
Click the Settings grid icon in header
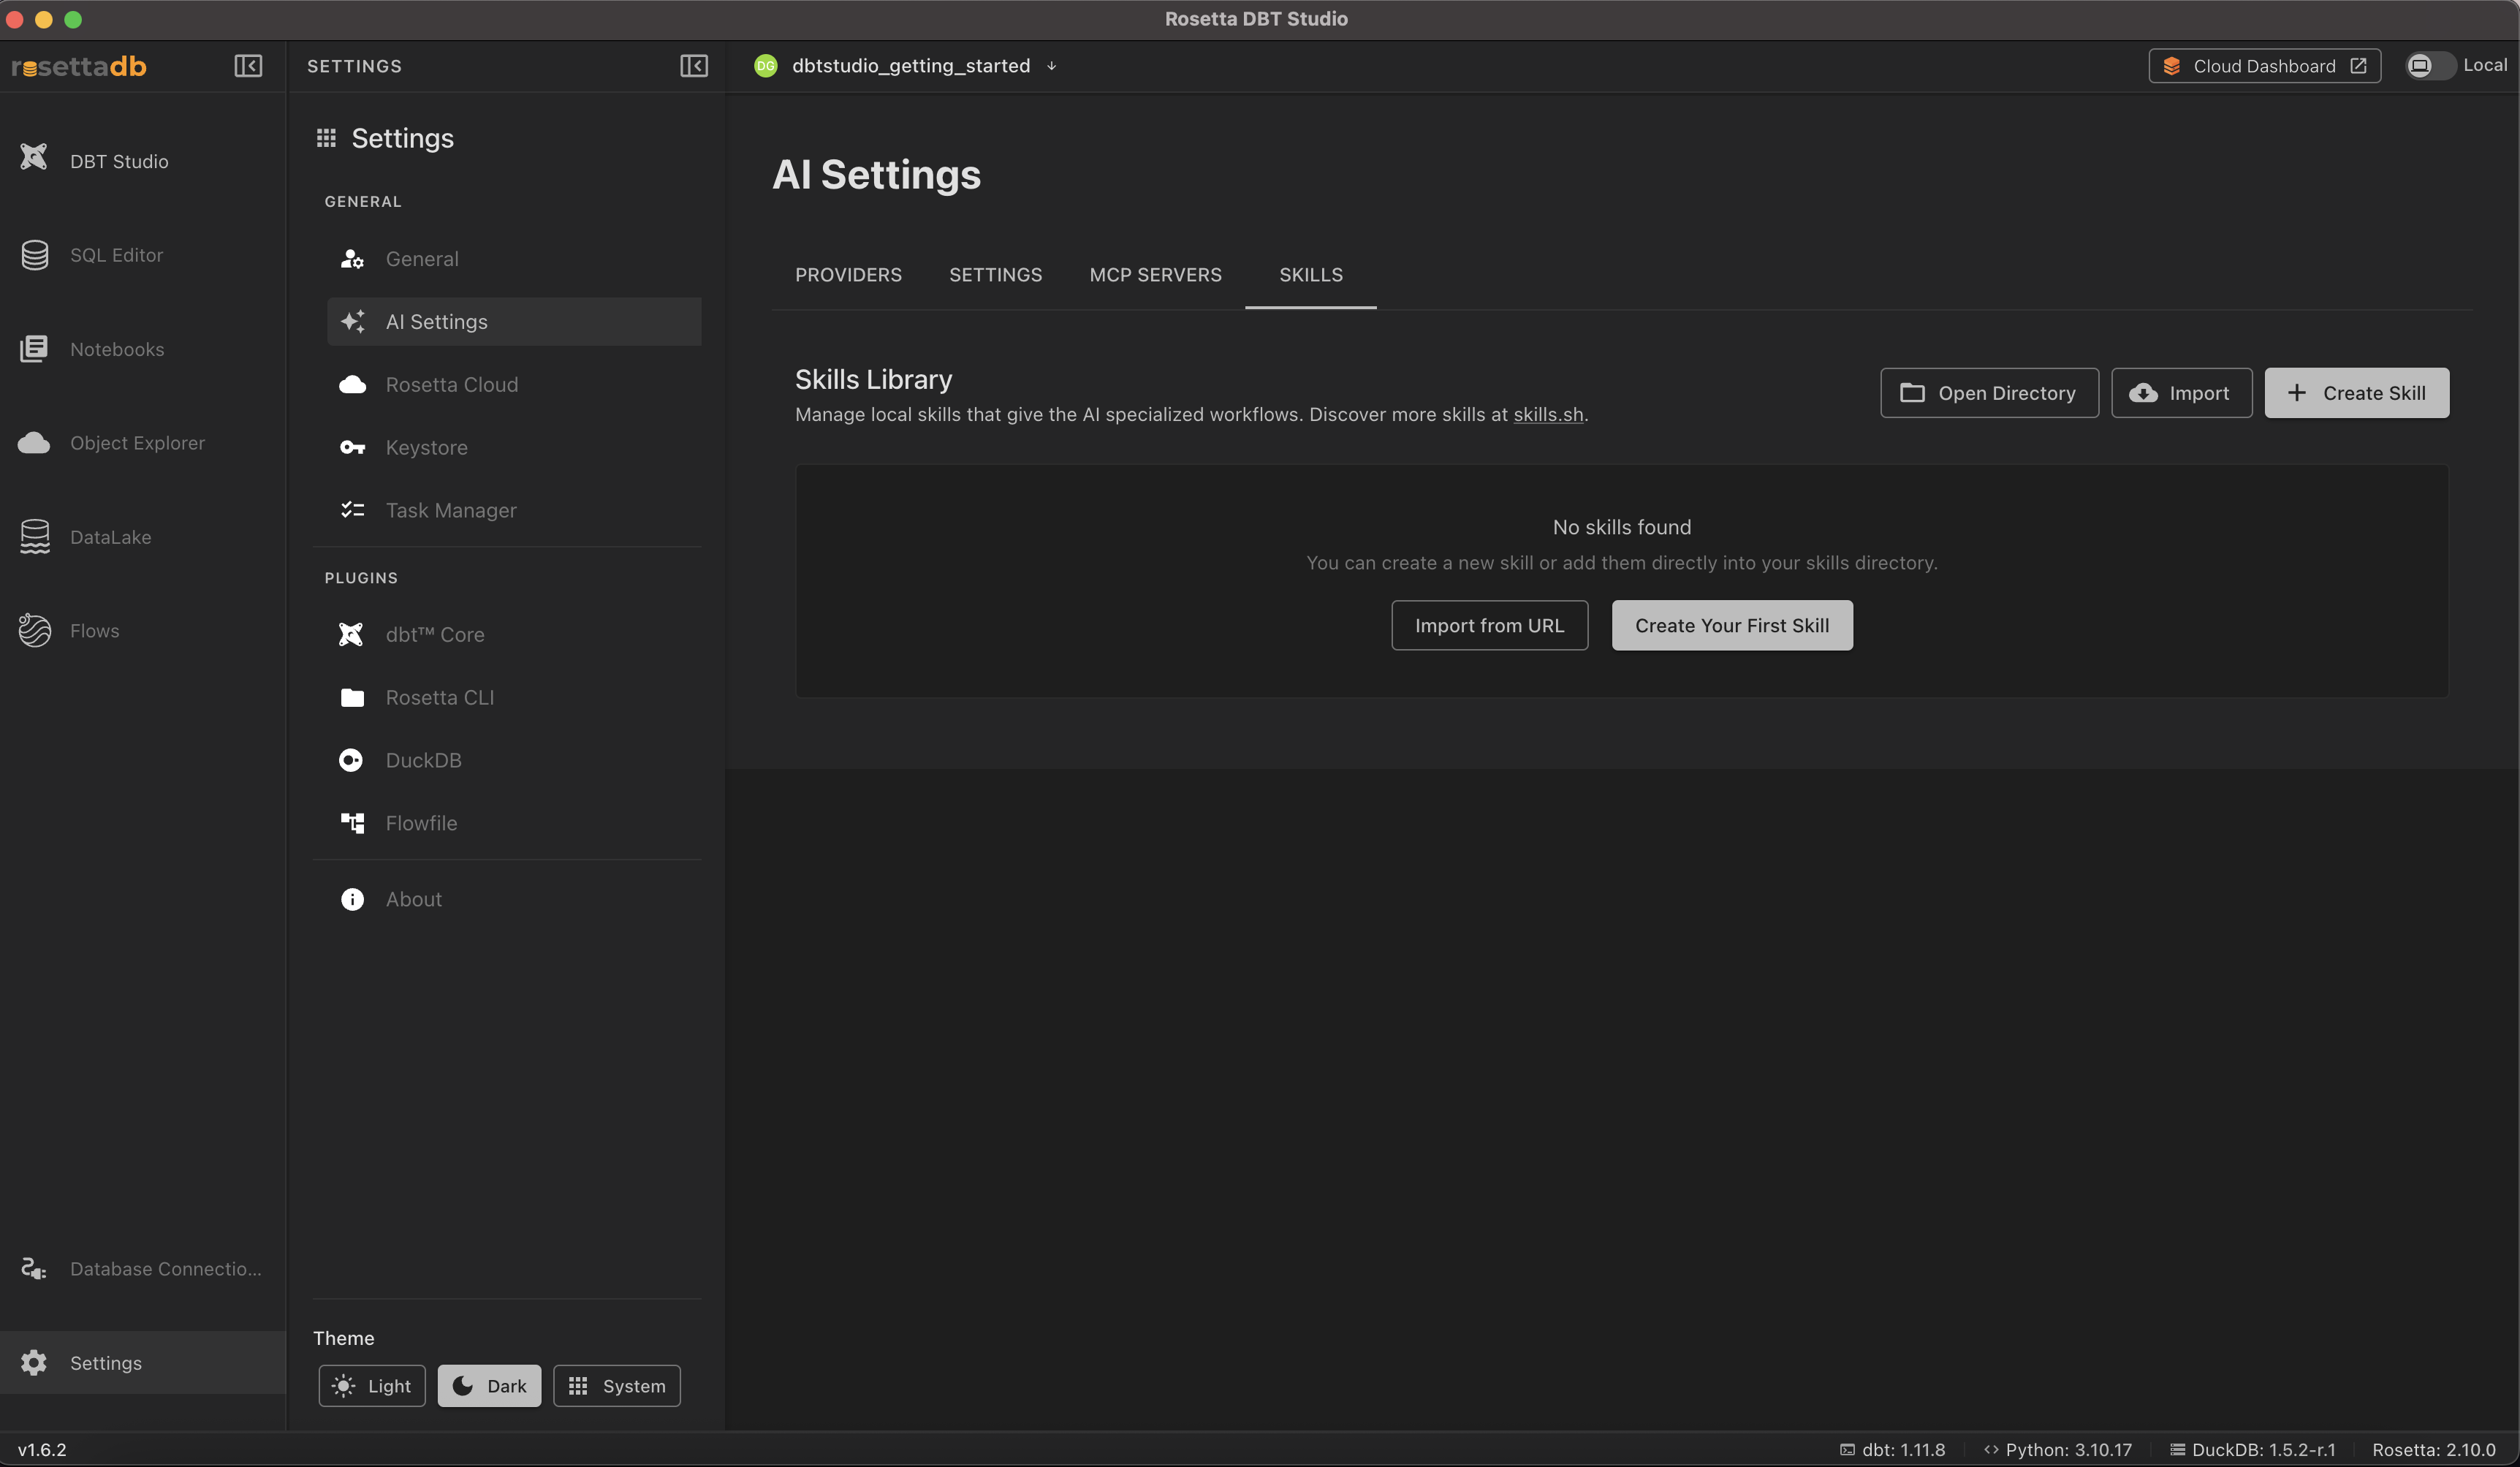pyautogui.click(x=326, y=138)
